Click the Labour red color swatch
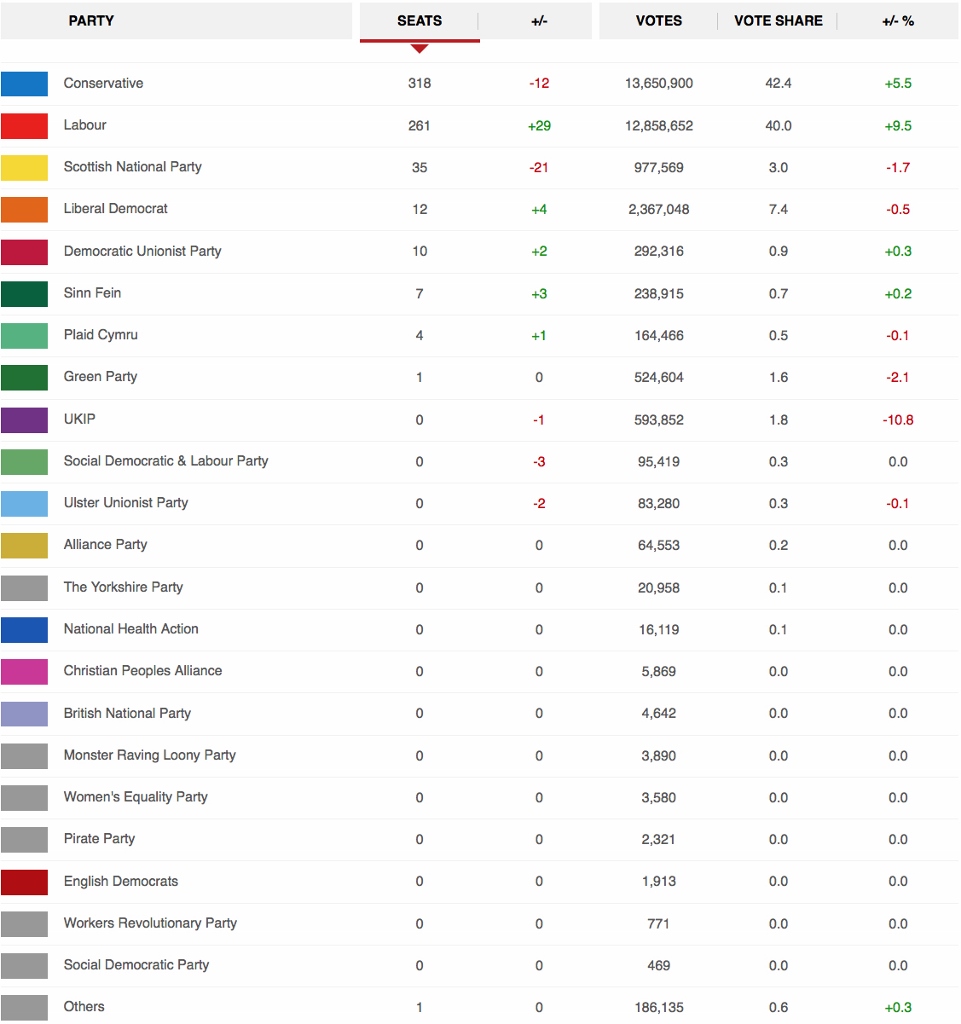The height and width of the screenshot is (1024, 961). [24, 125]
